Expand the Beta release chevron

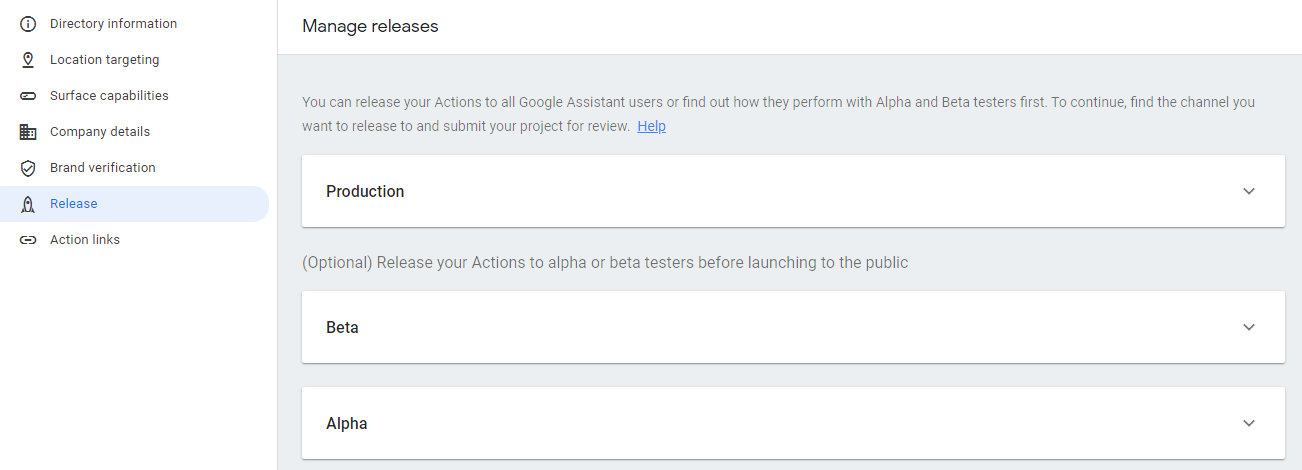[x=1248, y=327]
